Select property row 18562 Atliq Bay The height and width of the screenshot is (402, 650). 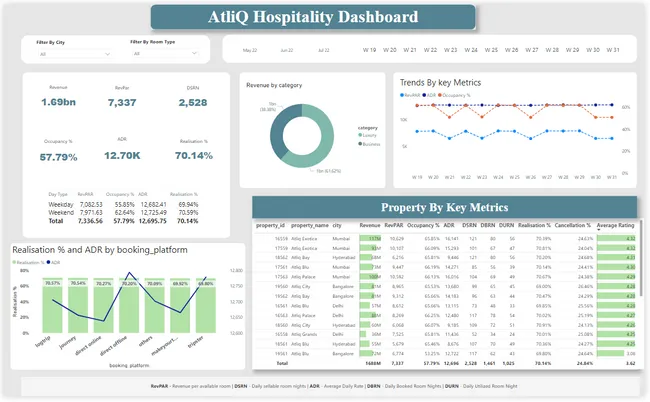[445, 258]
